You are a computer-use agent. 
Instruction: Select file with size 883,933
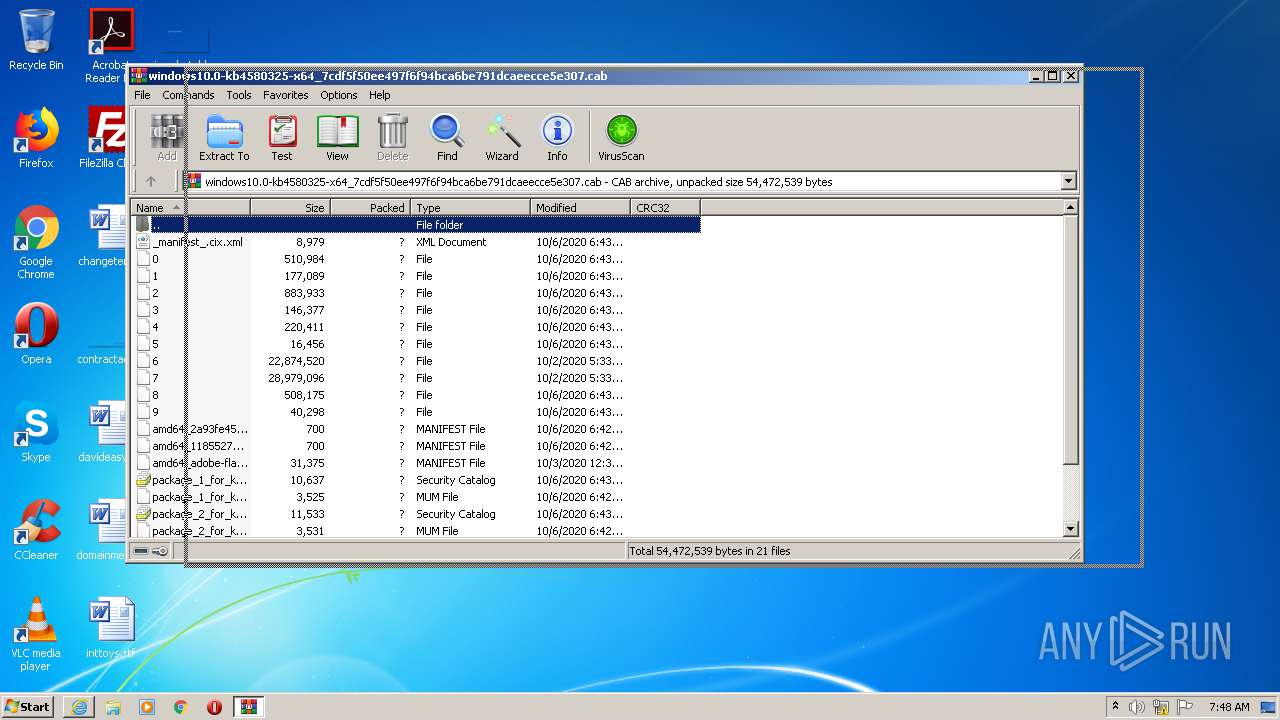(416, 293)
